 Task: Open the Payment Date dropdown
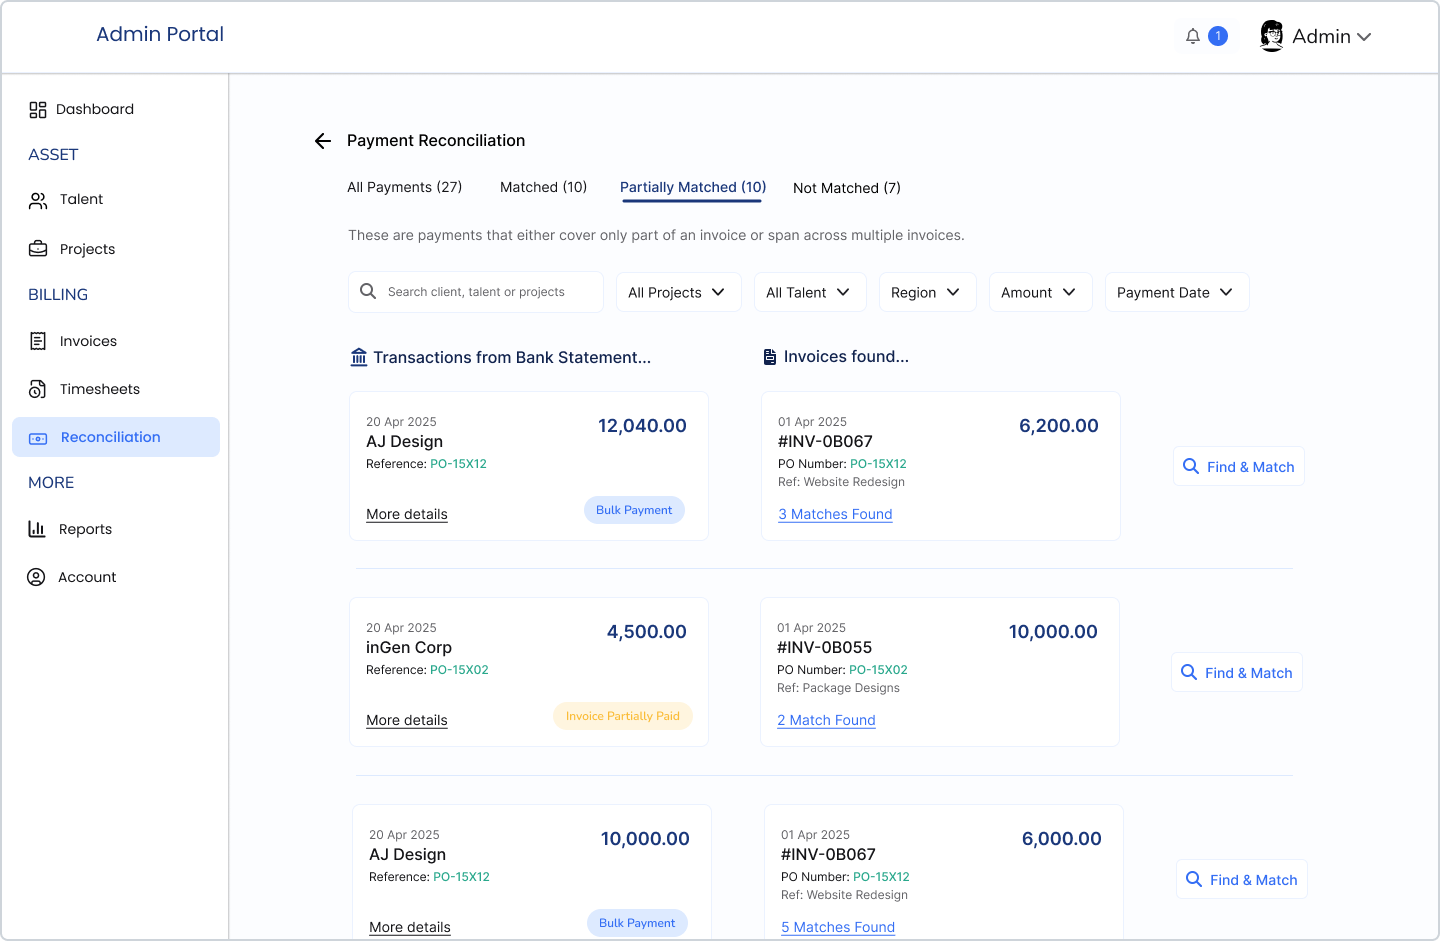click(x=1177, y=292)
